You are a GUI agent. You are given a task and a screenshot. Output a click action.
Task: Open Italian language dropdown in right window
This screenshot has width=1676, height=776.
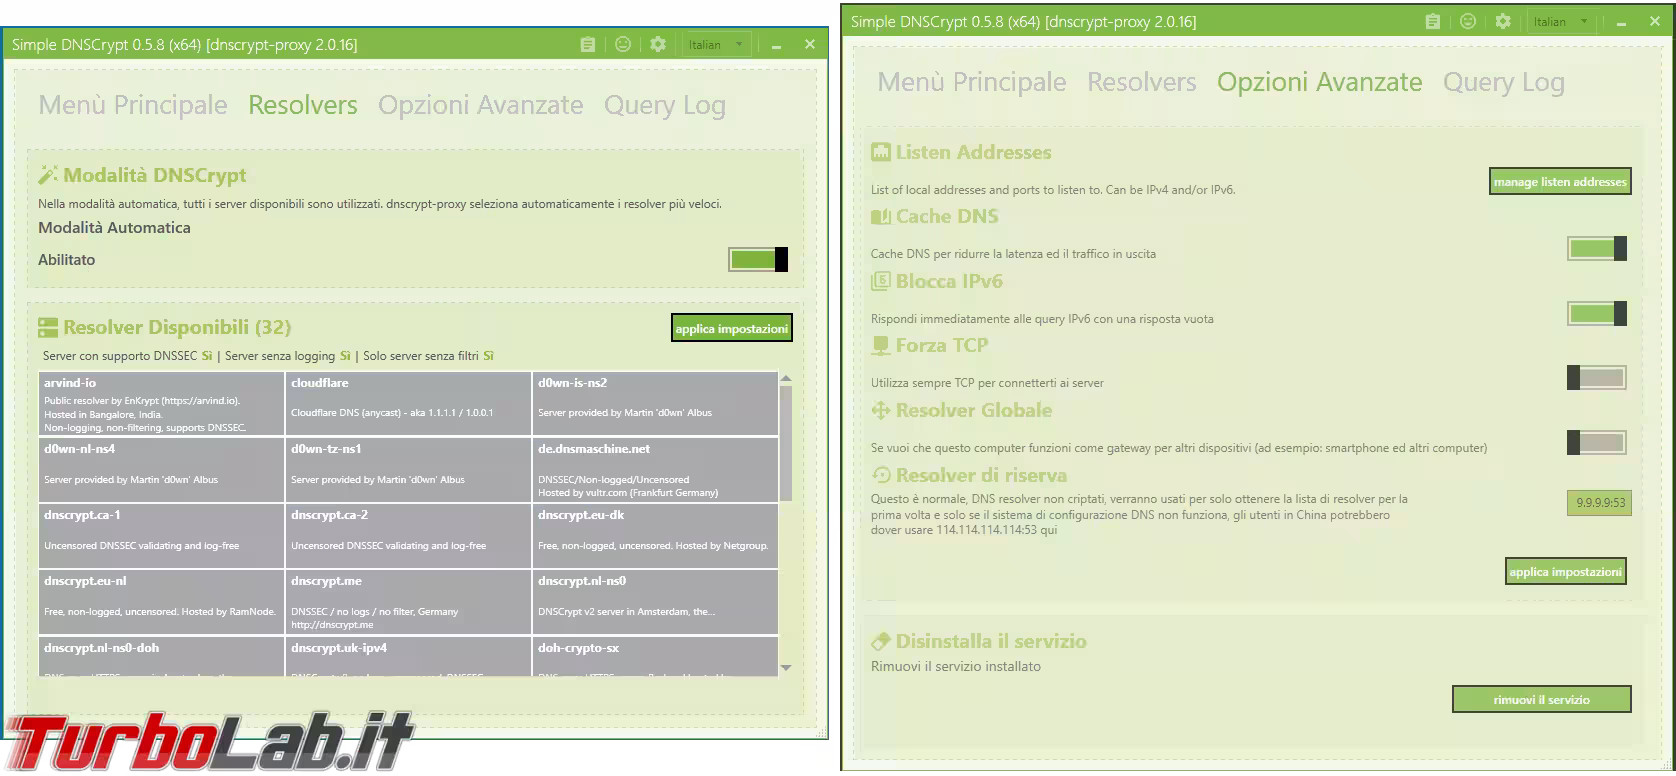click(1561, 22)
